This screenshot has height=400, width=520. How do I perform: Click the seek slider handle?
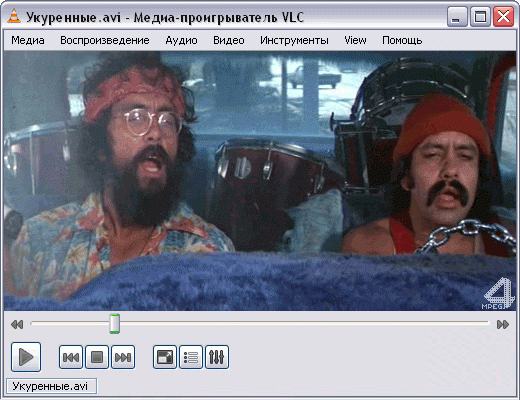tap(115, 323)
